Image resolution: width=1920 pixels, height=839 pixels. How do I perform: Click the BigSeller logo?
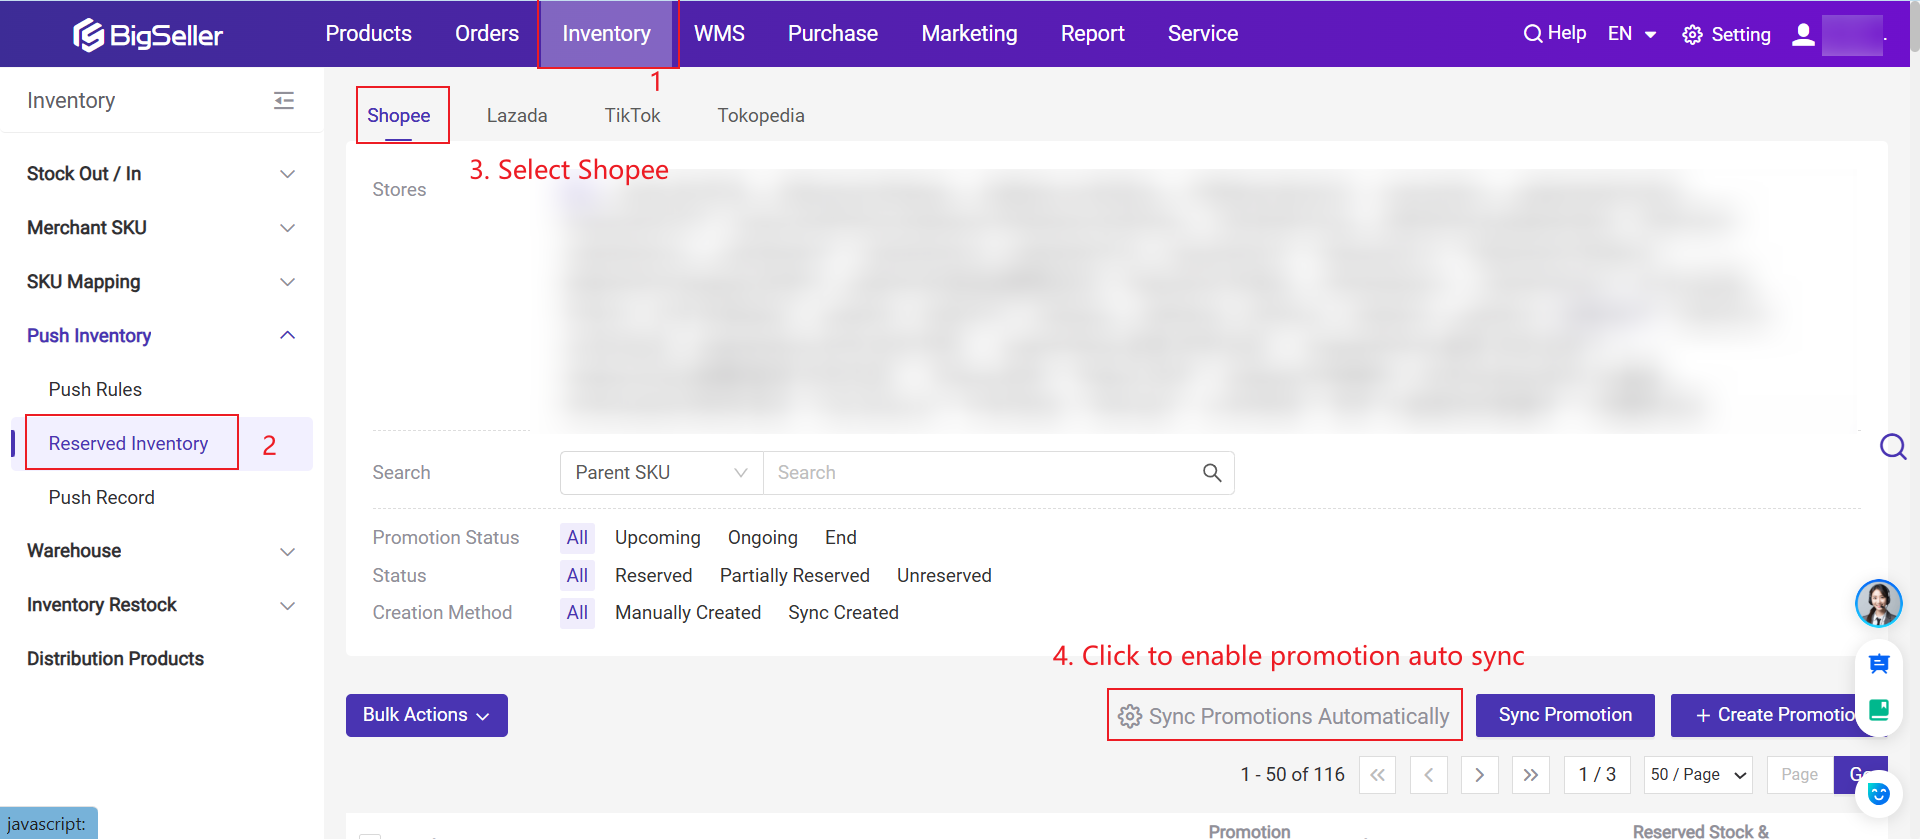pyautogui.click(x=147, y=35)
